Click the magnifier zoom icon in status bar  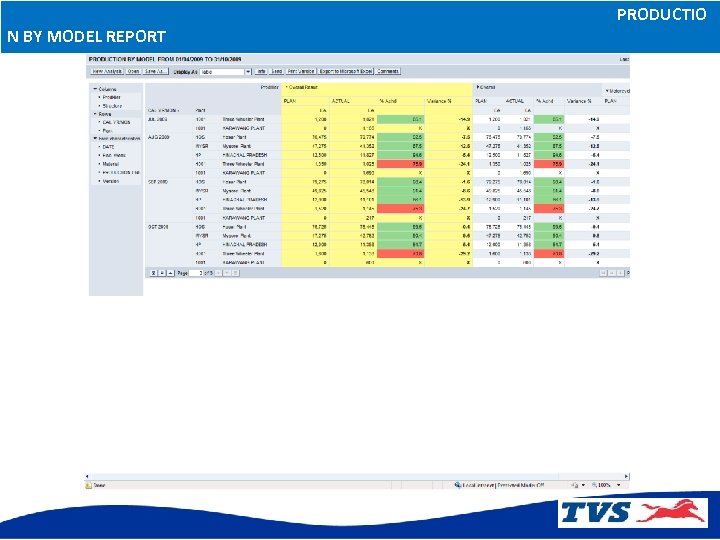(x=594, y=485)
